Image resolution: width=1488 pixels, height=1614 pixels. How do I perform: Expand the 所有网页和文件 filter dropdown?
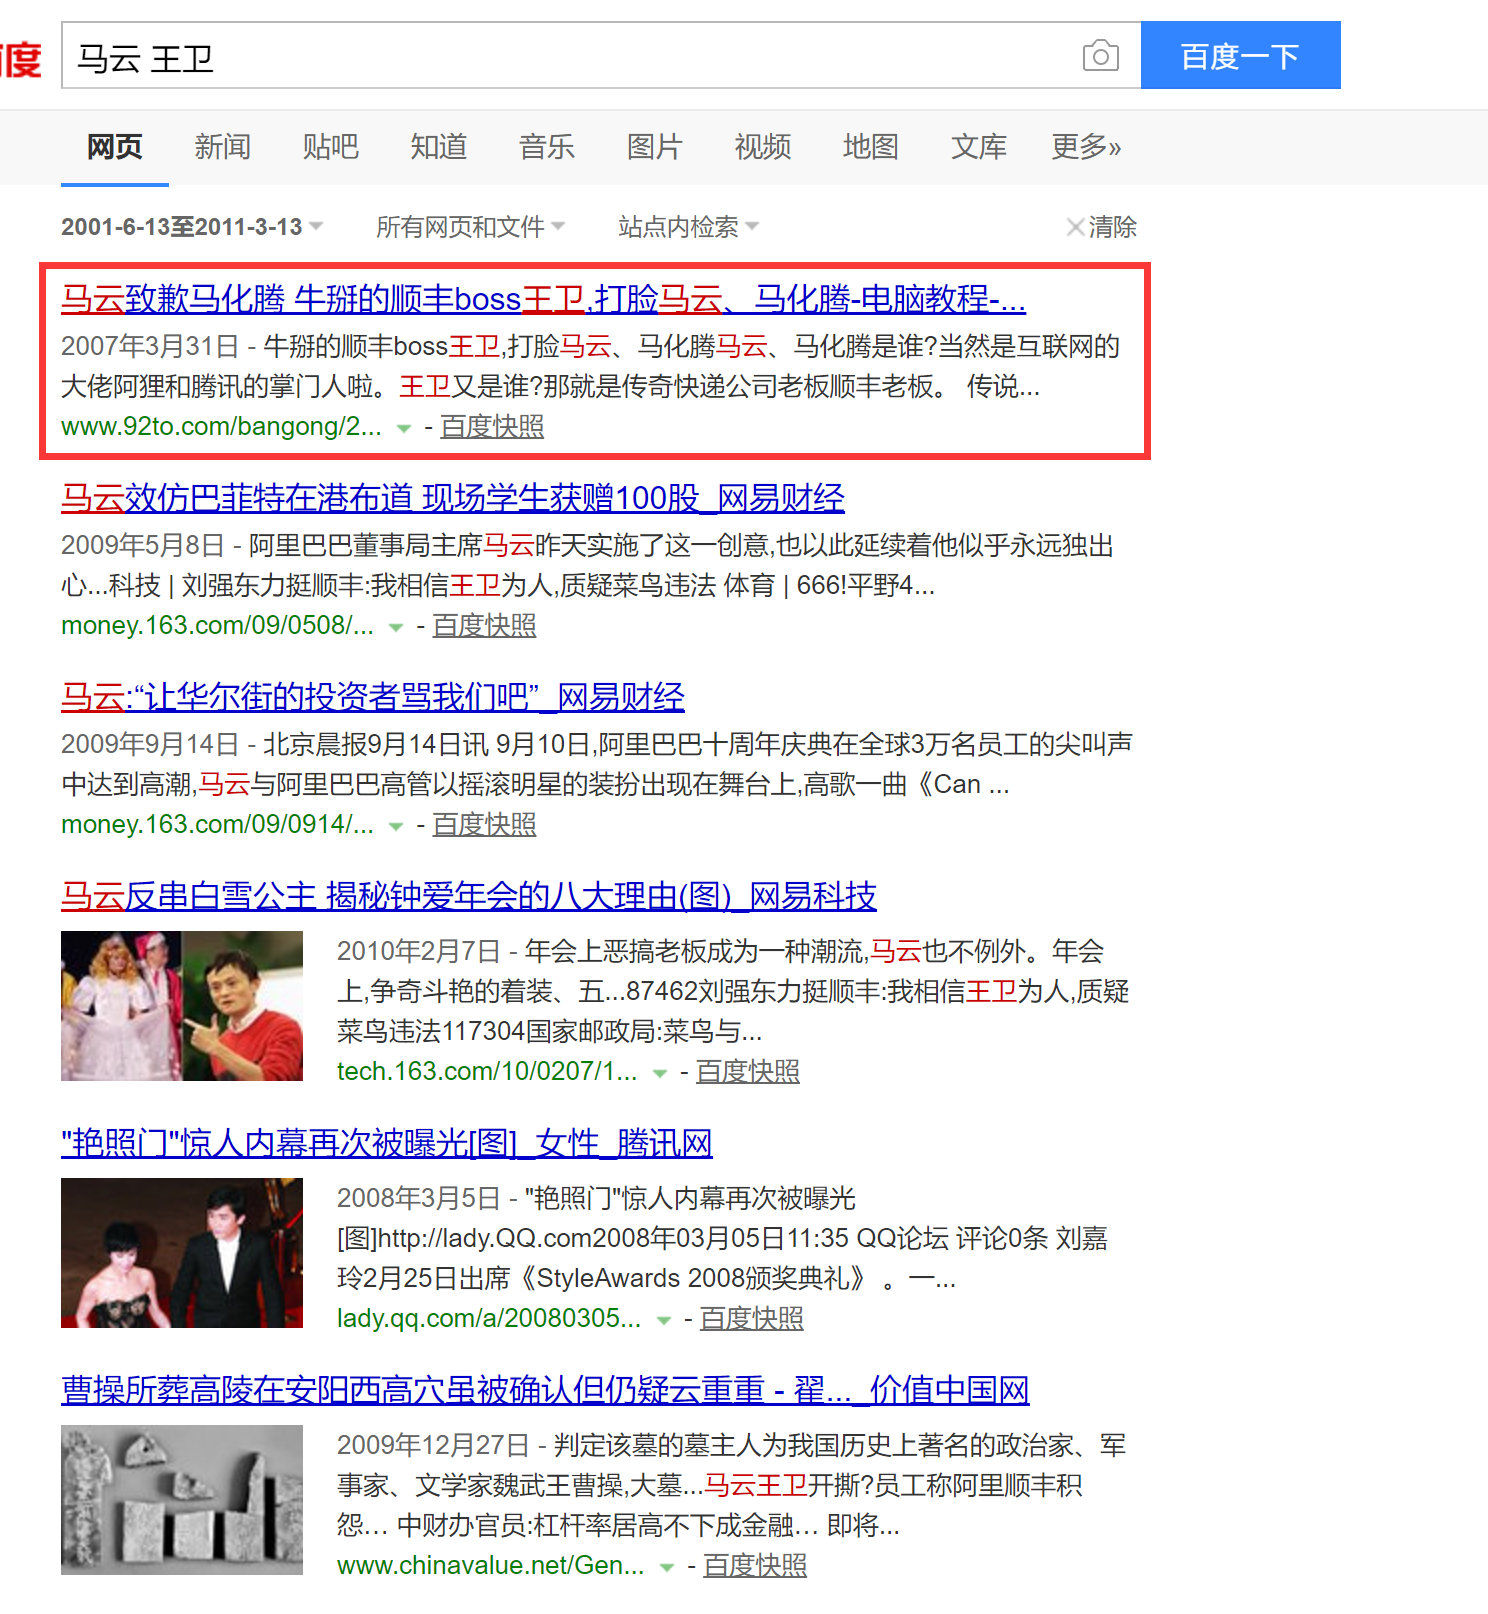point(470,227)
